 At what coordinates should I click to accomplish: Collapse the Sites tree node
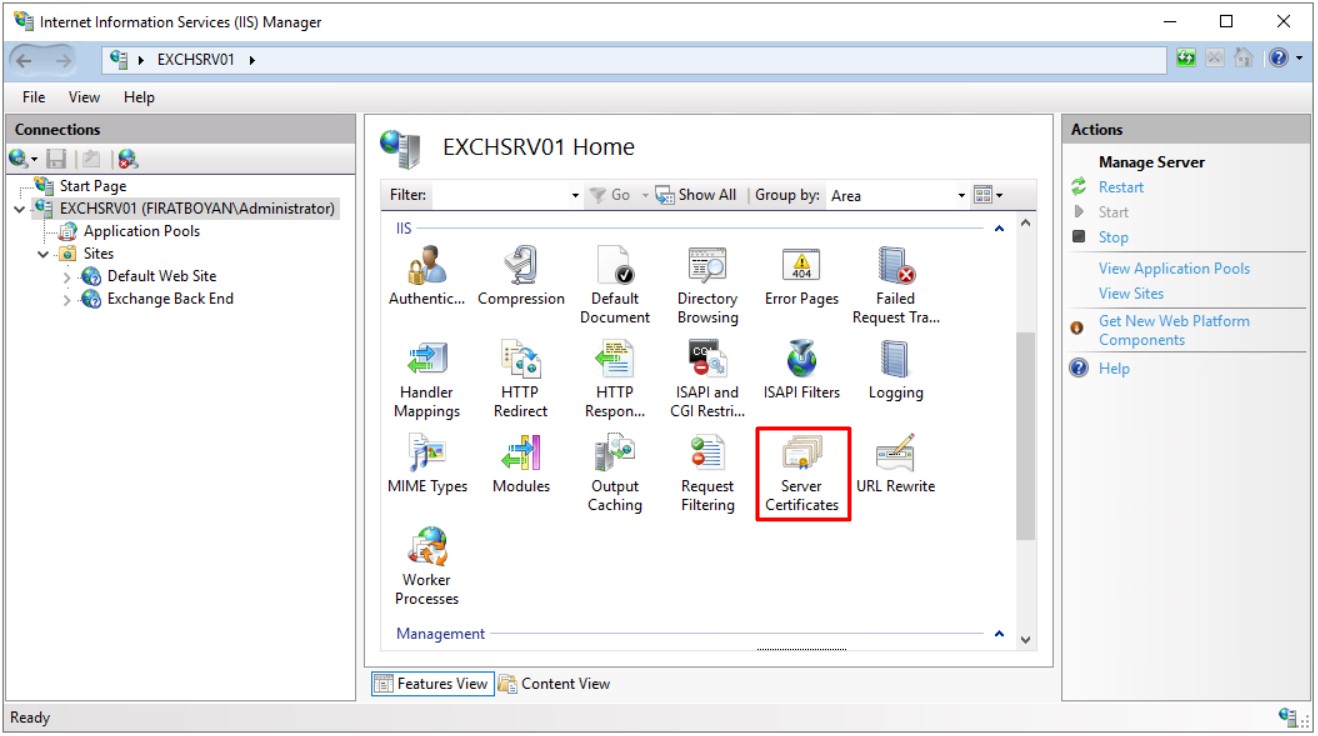click(x=43, y=254)
